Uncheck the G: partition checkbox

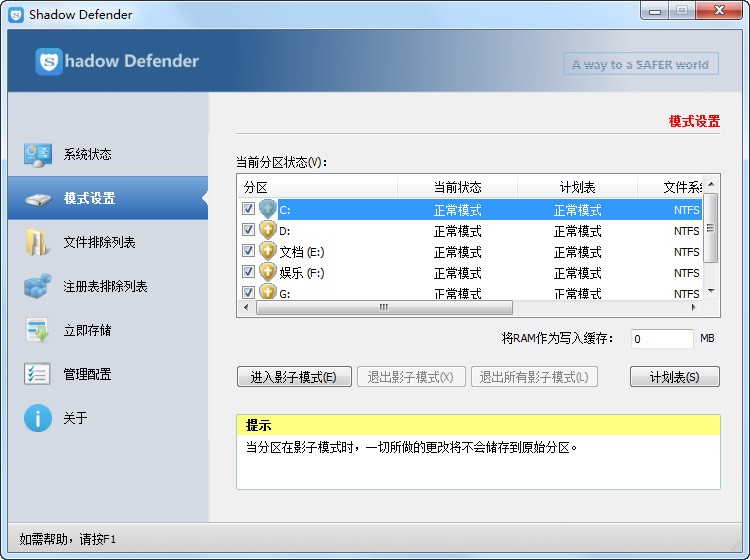[x=248, y=292]
